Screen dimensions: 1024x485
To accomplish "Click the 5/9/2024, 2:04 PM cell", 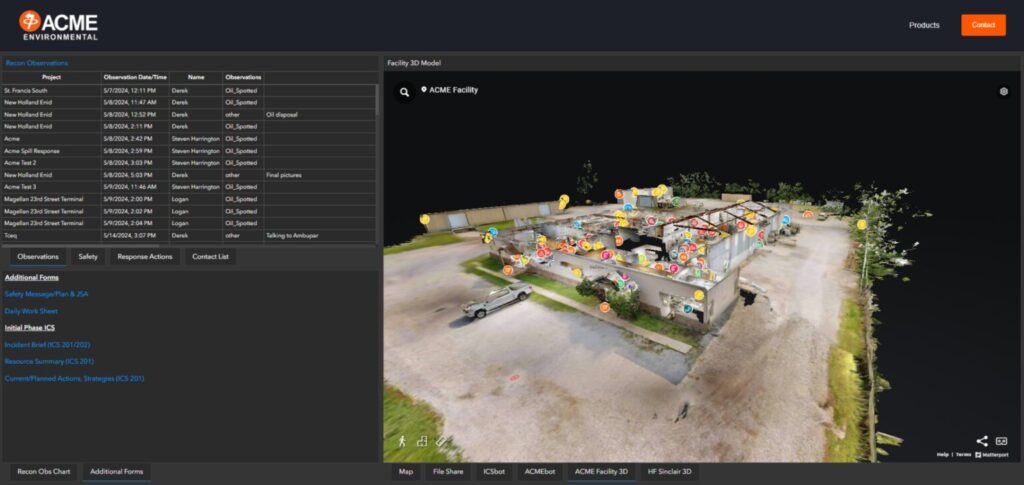I will [x=135, y=223].
